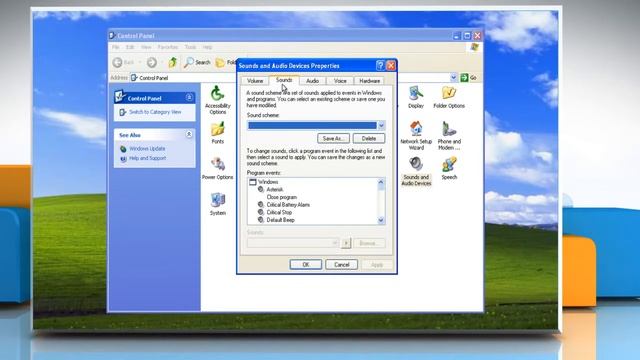Click Cancel in Sounds dialog
This screenshot has height=360, width=640.
tap(341, 264)
